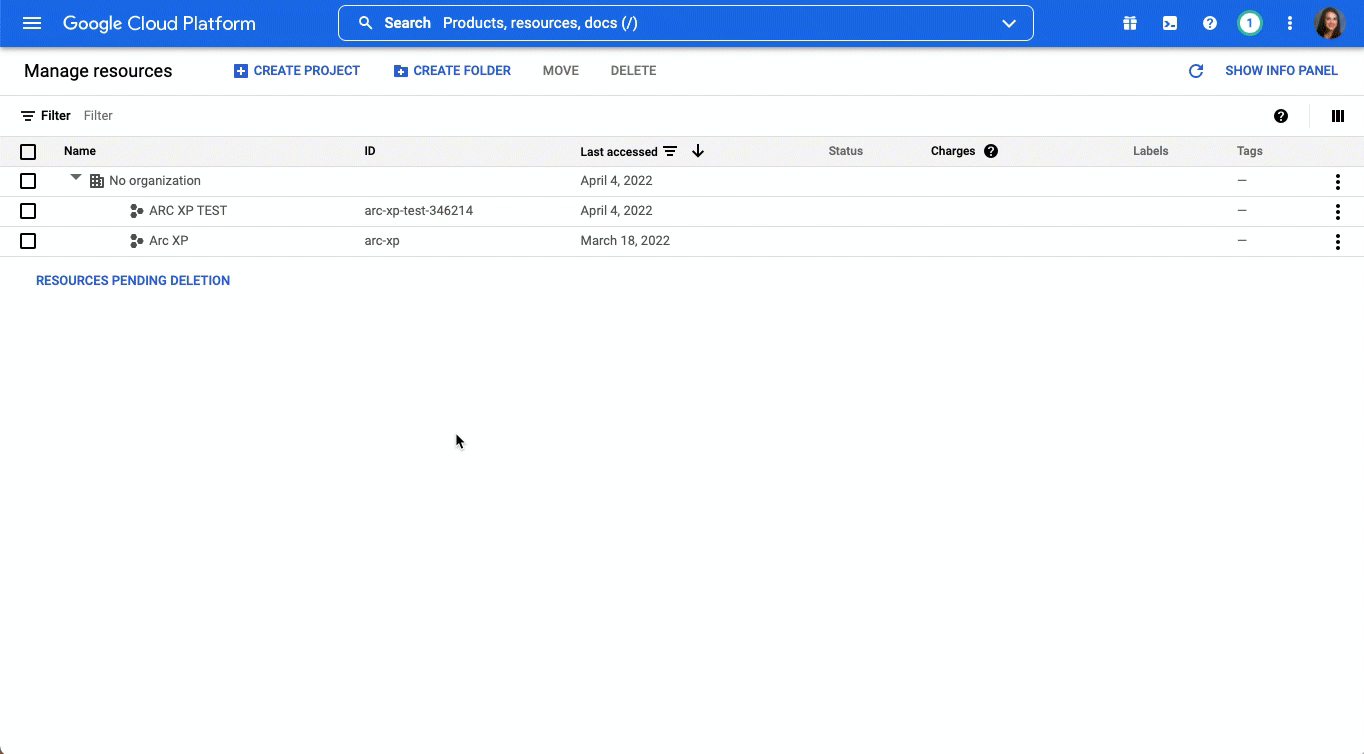The width and height of the screenshot is (1364, 754).
Task: Open the Charges help question icon
Action: tap(991, 151)
